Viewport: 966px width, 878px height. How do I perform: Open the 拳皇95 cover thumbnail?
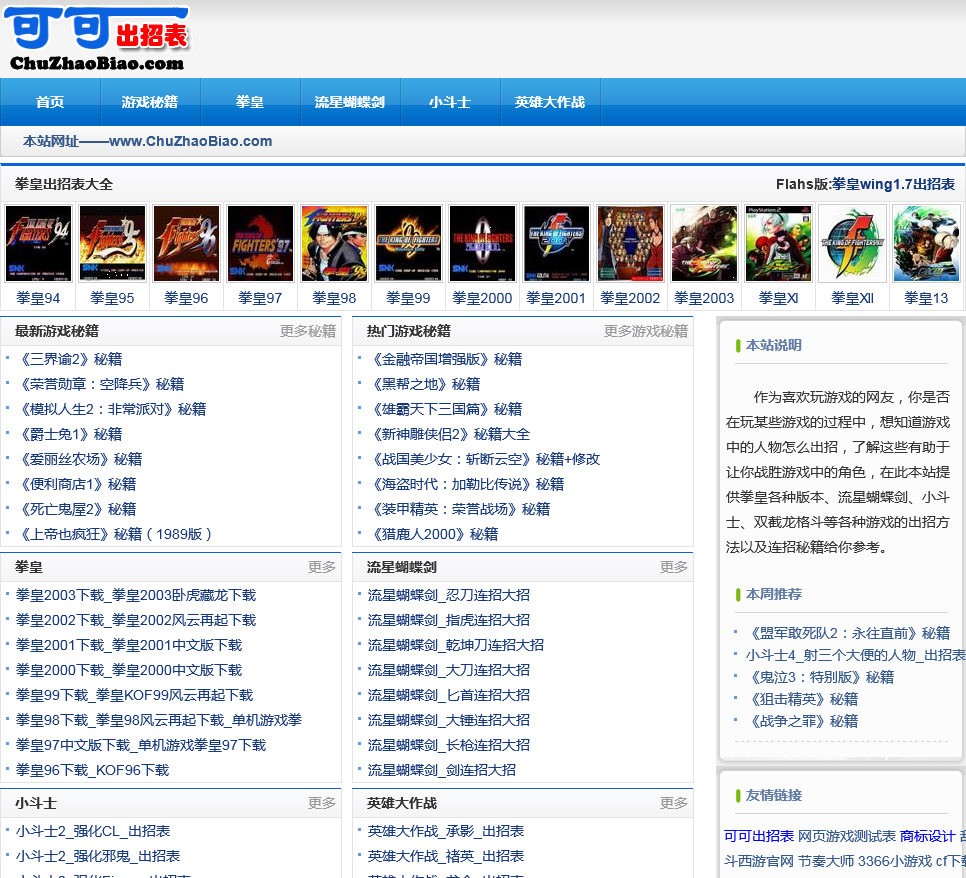coord(112,244)
